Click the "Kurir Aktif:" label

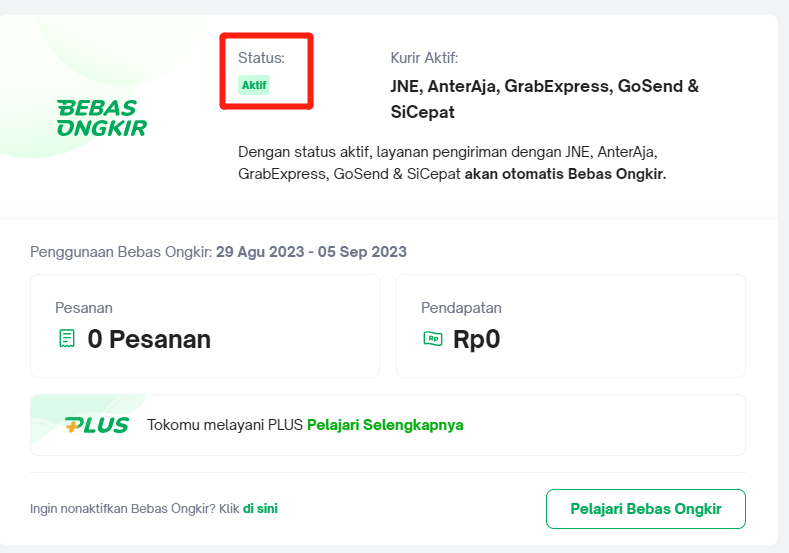424,58
